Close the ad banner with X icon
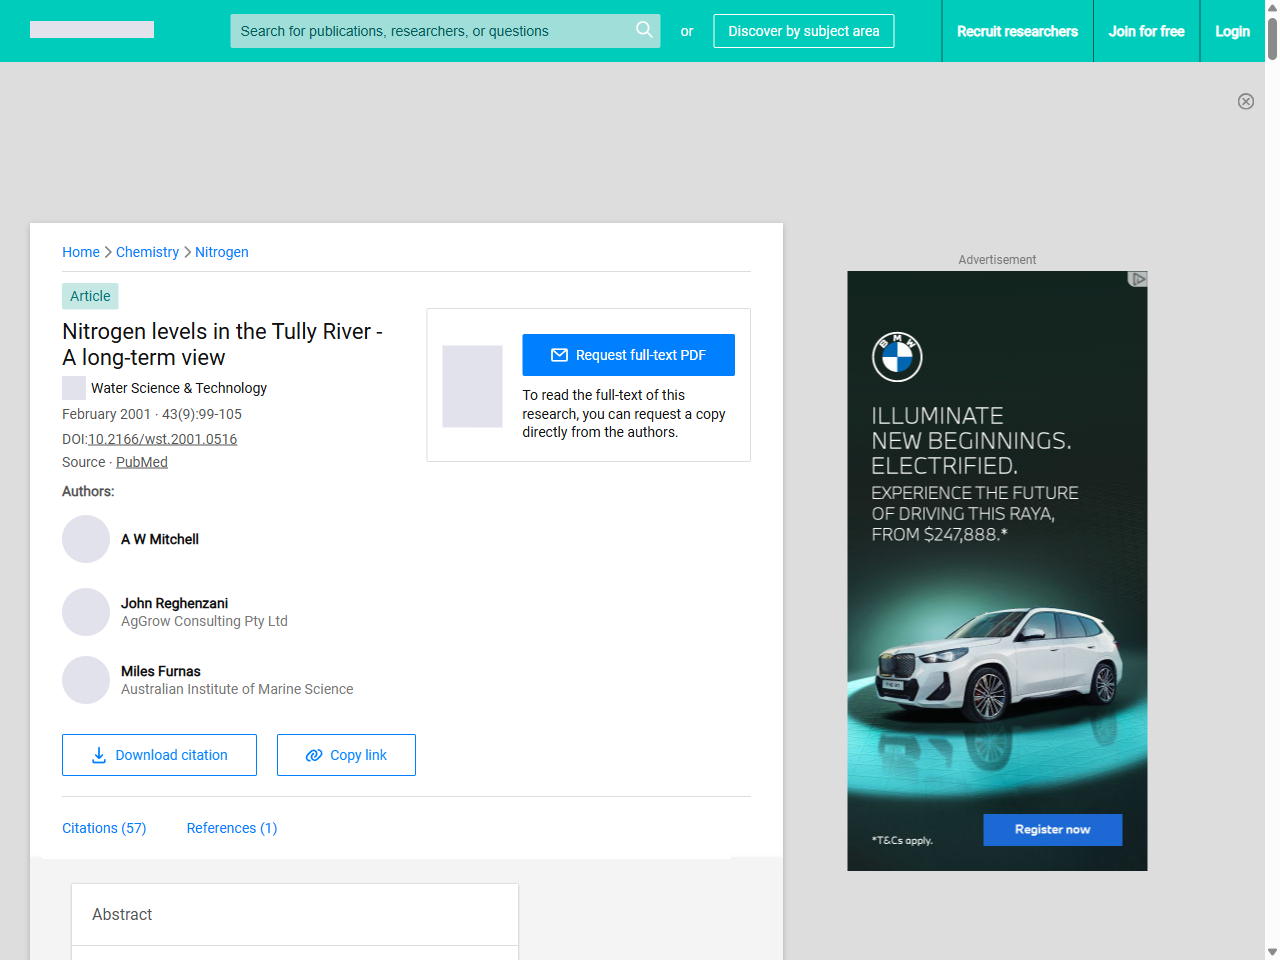1280x960 pixels. pyautogui.click(x=1245, y=101)
